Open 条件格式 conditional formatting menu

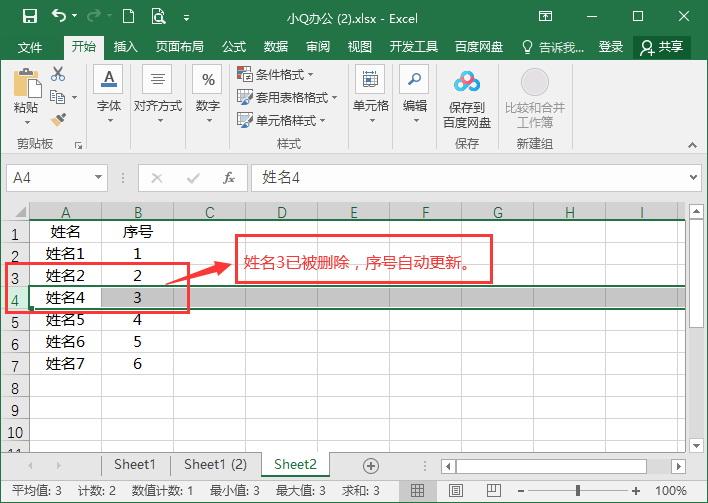[x=275, y=74]
